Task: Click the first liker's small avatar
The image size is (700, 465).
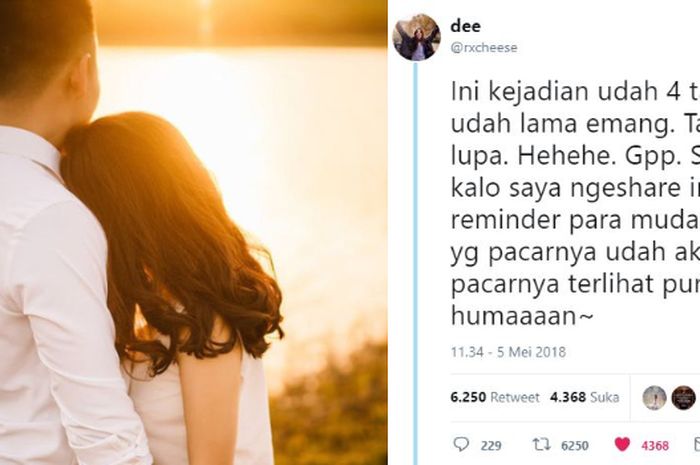Action: tap(654, 398)
